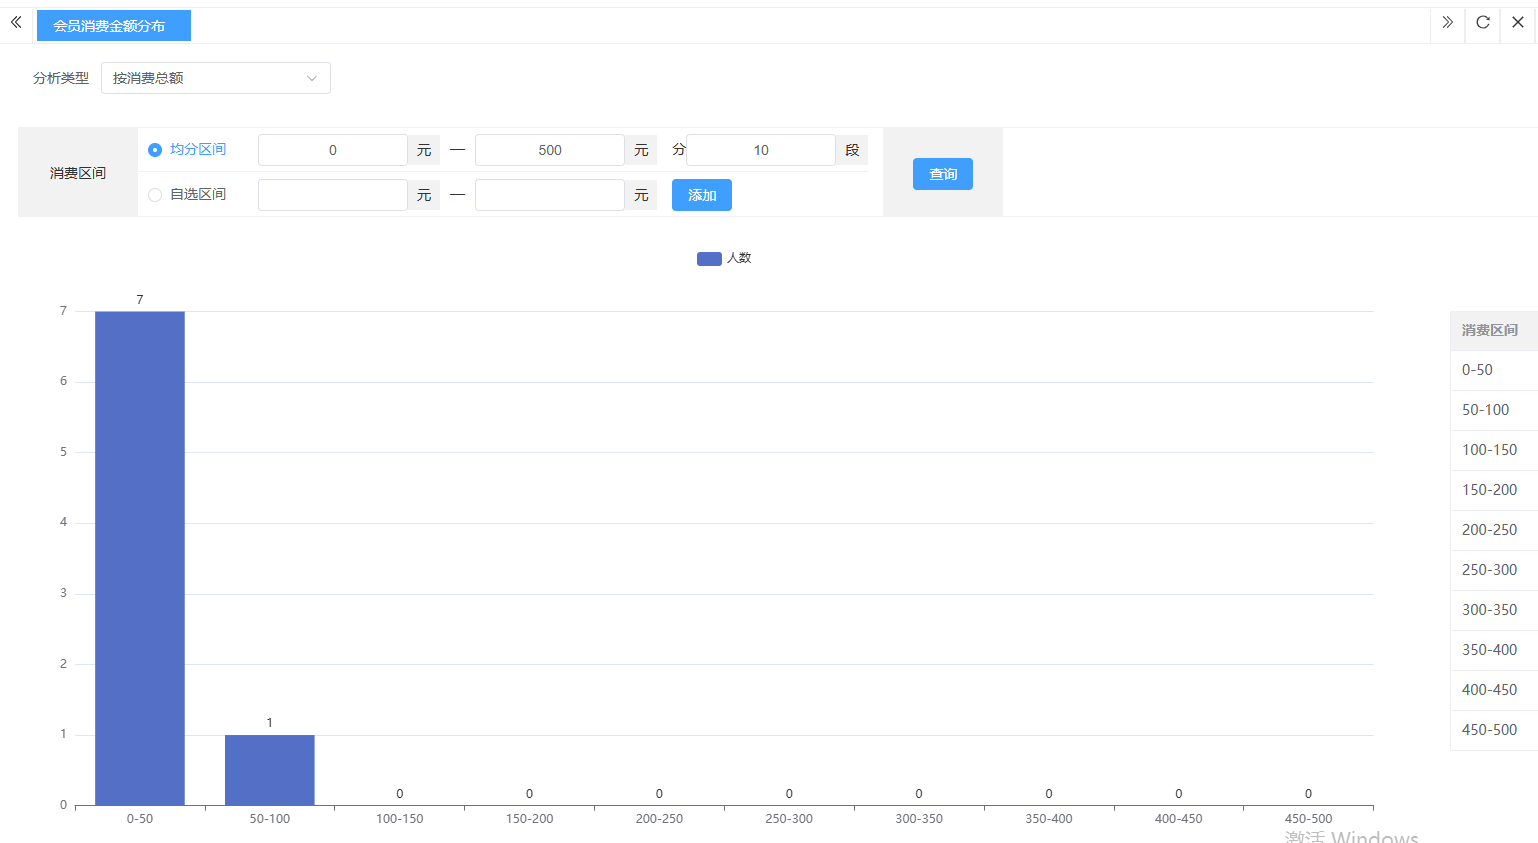
Task: Click the 查询 button
Action: pyautogui.click(x=942, y=174)
